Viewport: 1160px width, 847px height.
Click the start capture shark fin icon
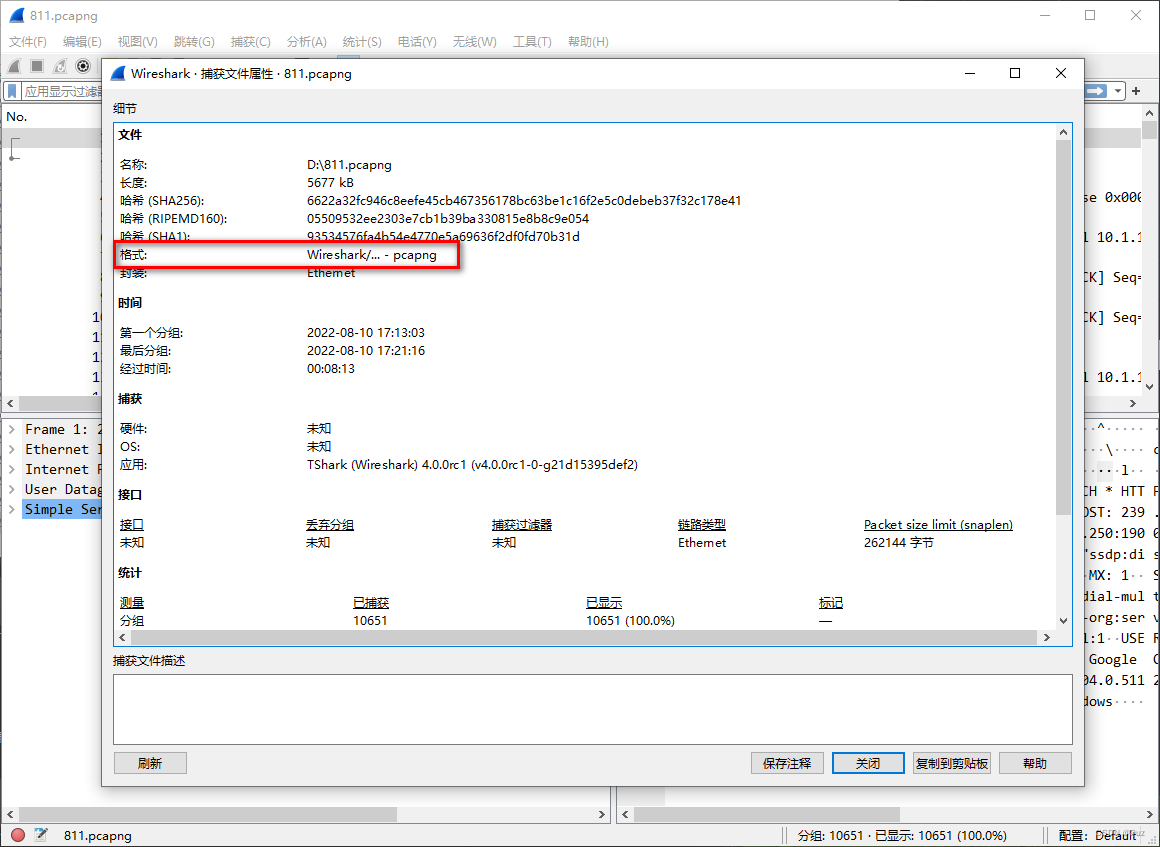pos(14,66)
